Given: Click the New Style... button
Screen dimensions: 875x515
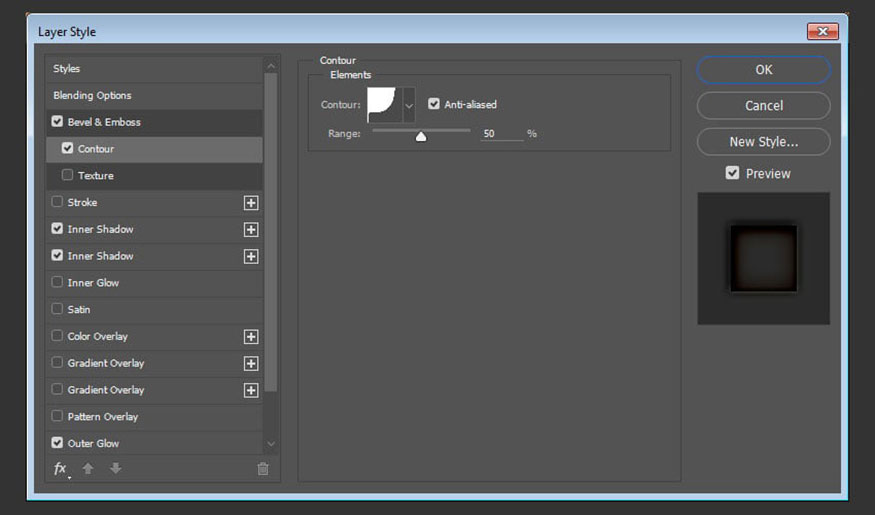Looking at the screenshot, I should [763, 142].
